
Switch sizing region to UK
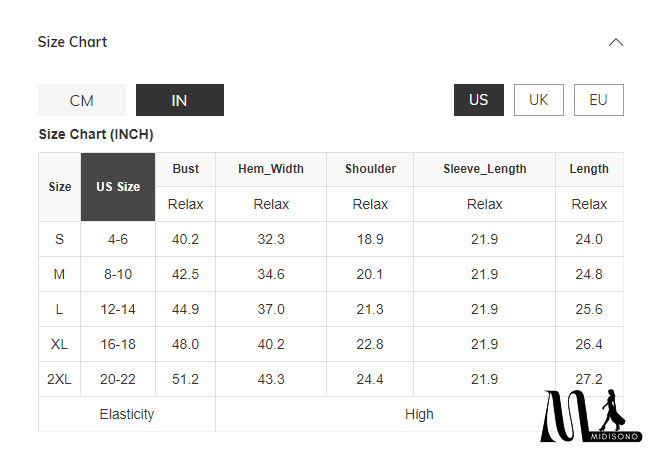(x=539, y=100)
